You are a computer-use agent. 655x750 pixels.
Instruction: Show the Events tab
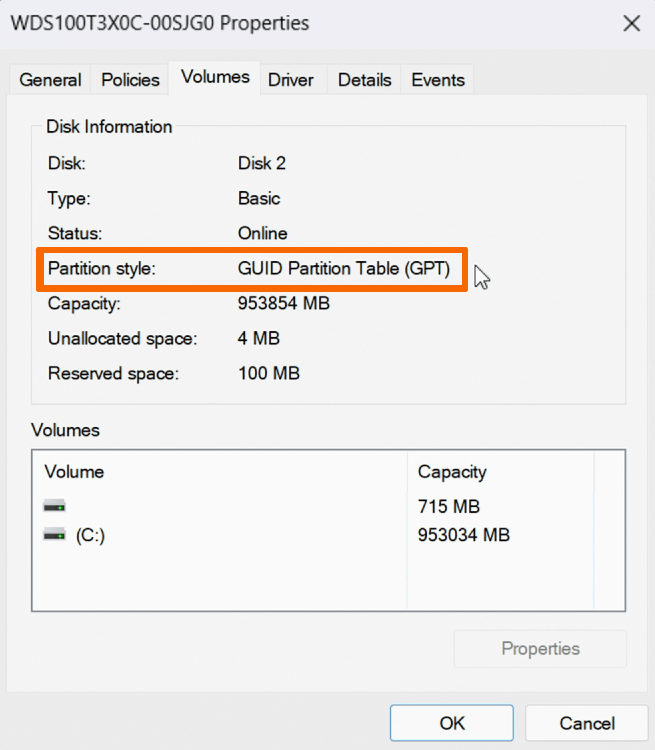pyautogui.click(x=438, y=80)
